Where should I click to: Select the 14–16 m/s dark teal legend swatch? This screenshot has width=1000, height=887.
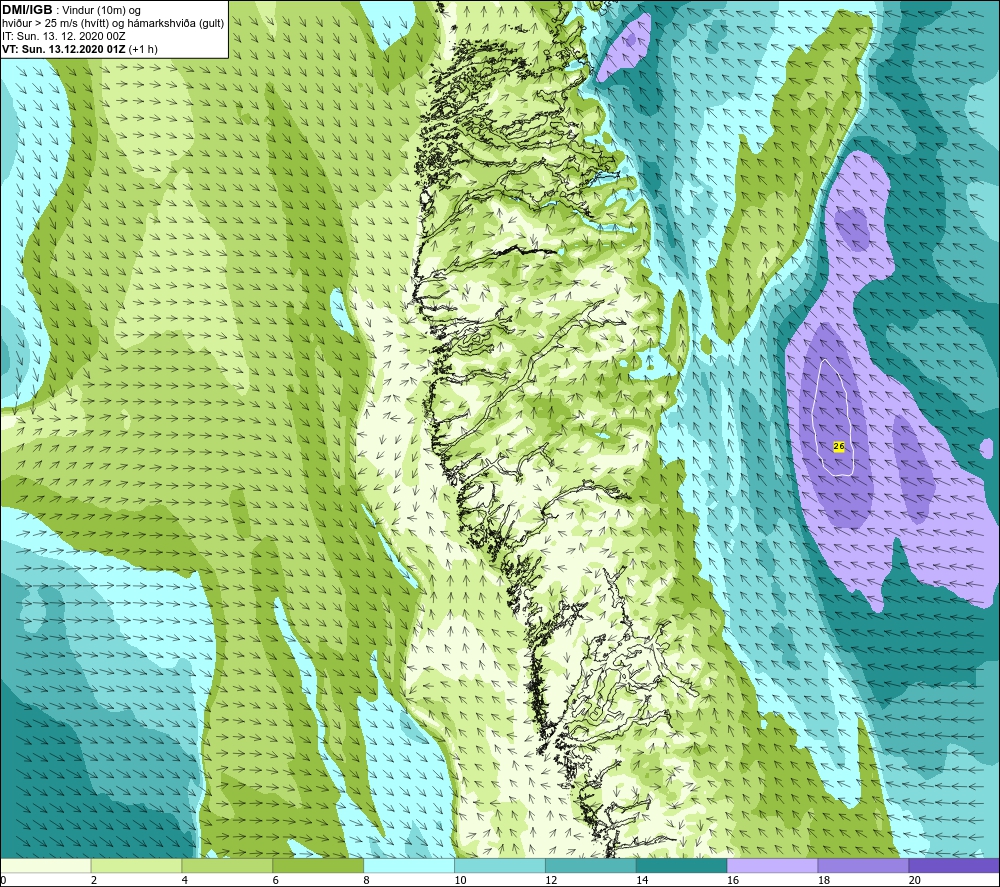point(682,866)
